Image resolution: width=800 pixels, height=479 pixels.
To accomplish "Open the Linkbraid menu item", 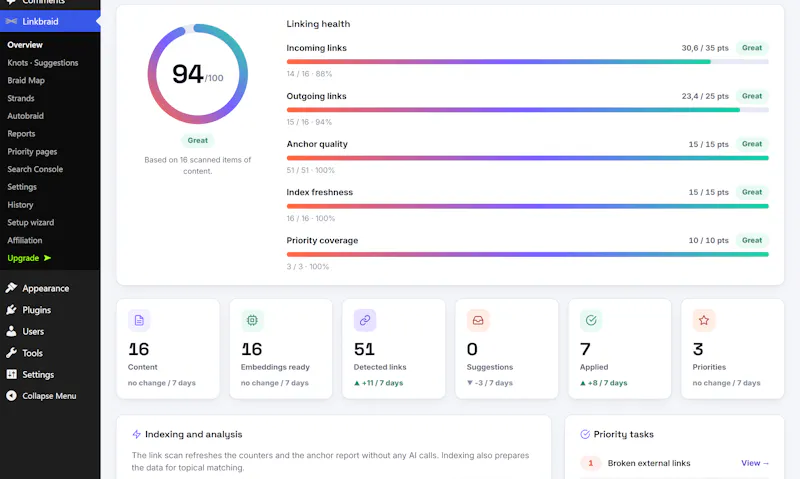I will pyautogui.click(x=50, y=21).
